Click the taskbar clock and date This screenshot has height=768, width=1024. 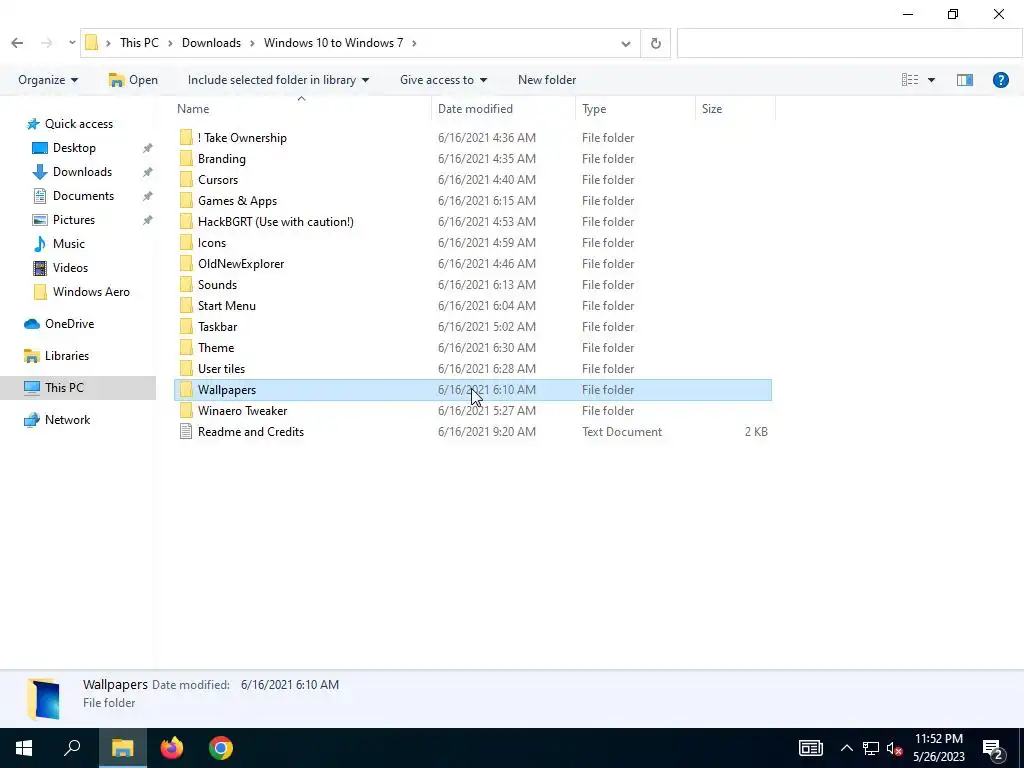click(x=938, y=748)
